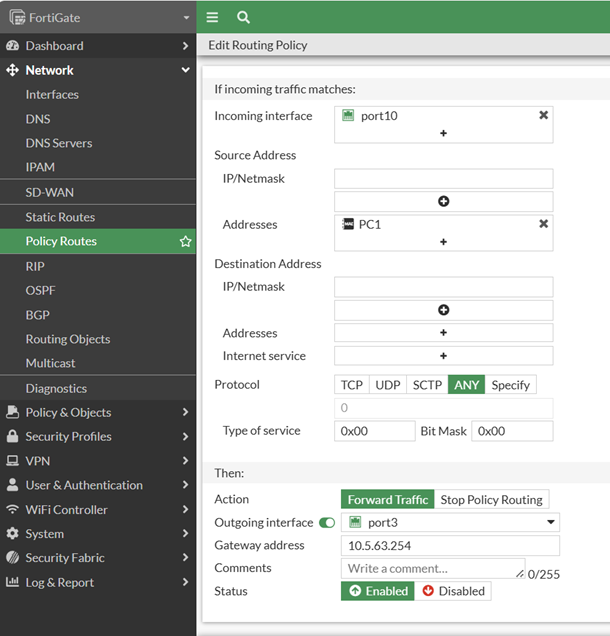Remove PC1 from source Addresses

543,224
